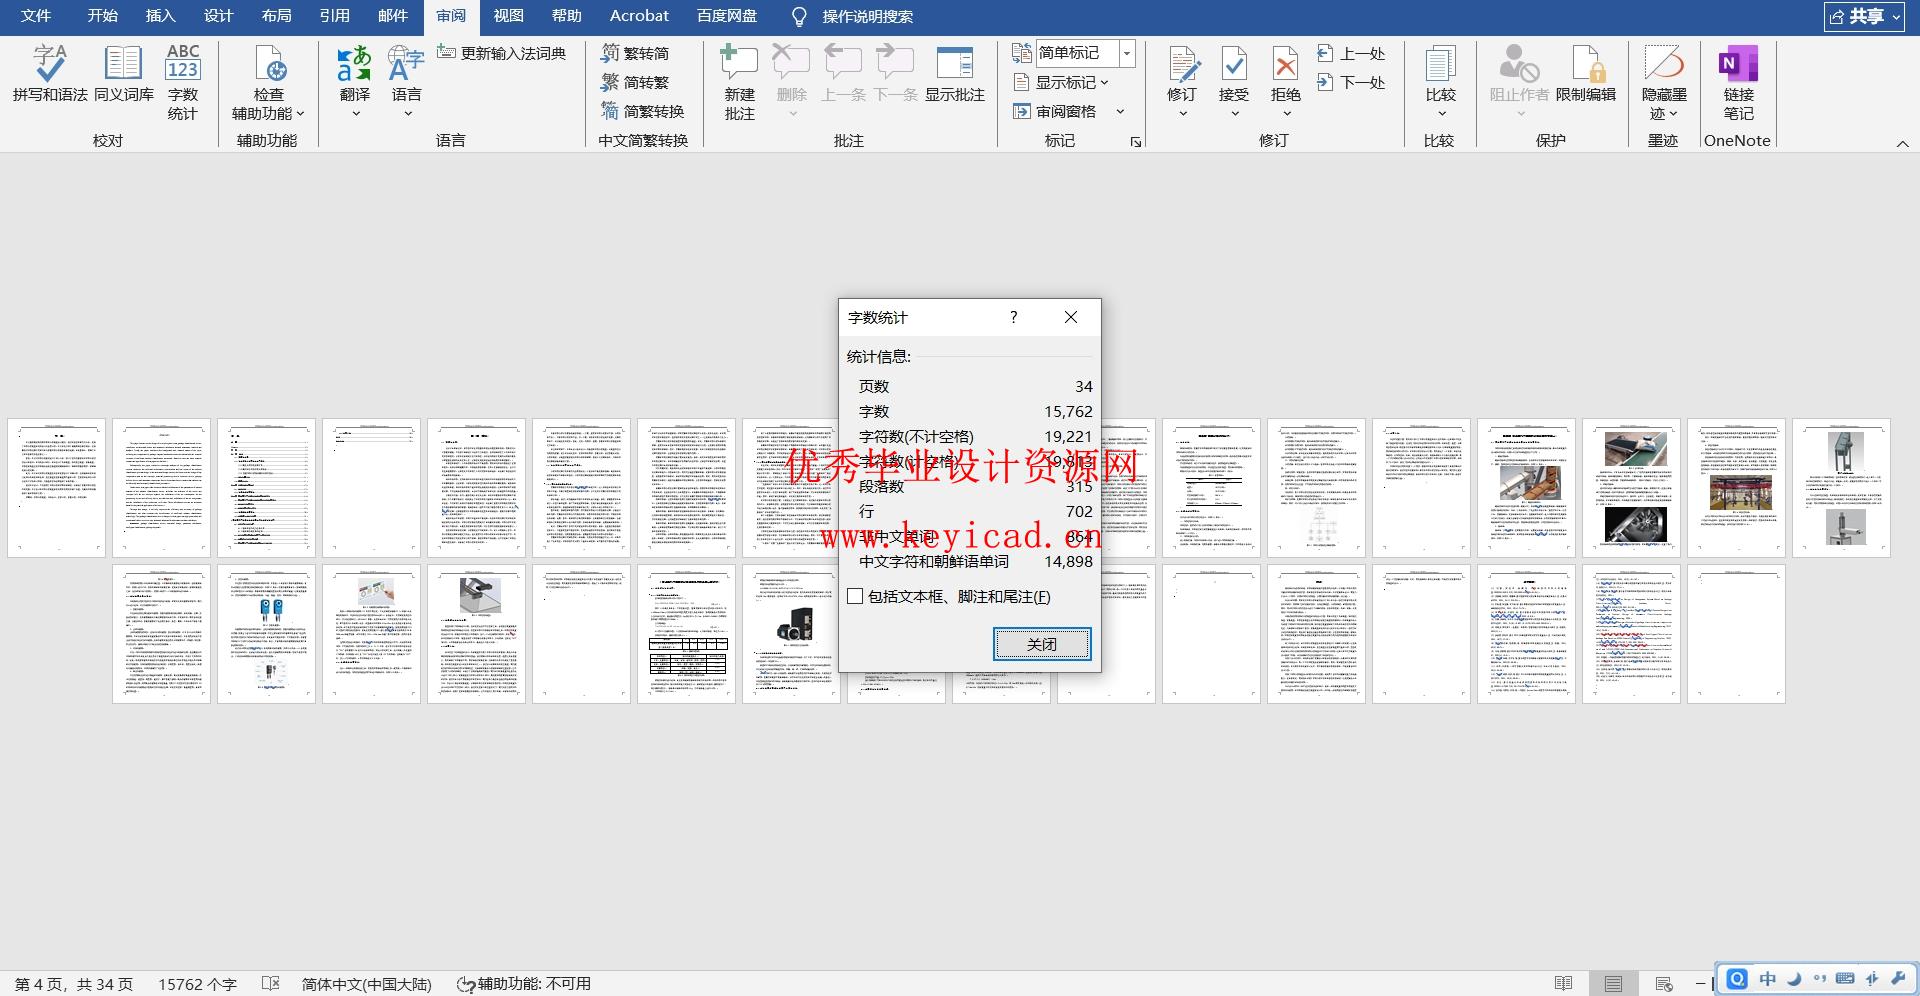1920x996 pixels.
Task: Open the Translate (翻译) dropdown arrow
Action: [x=355, y=113]
